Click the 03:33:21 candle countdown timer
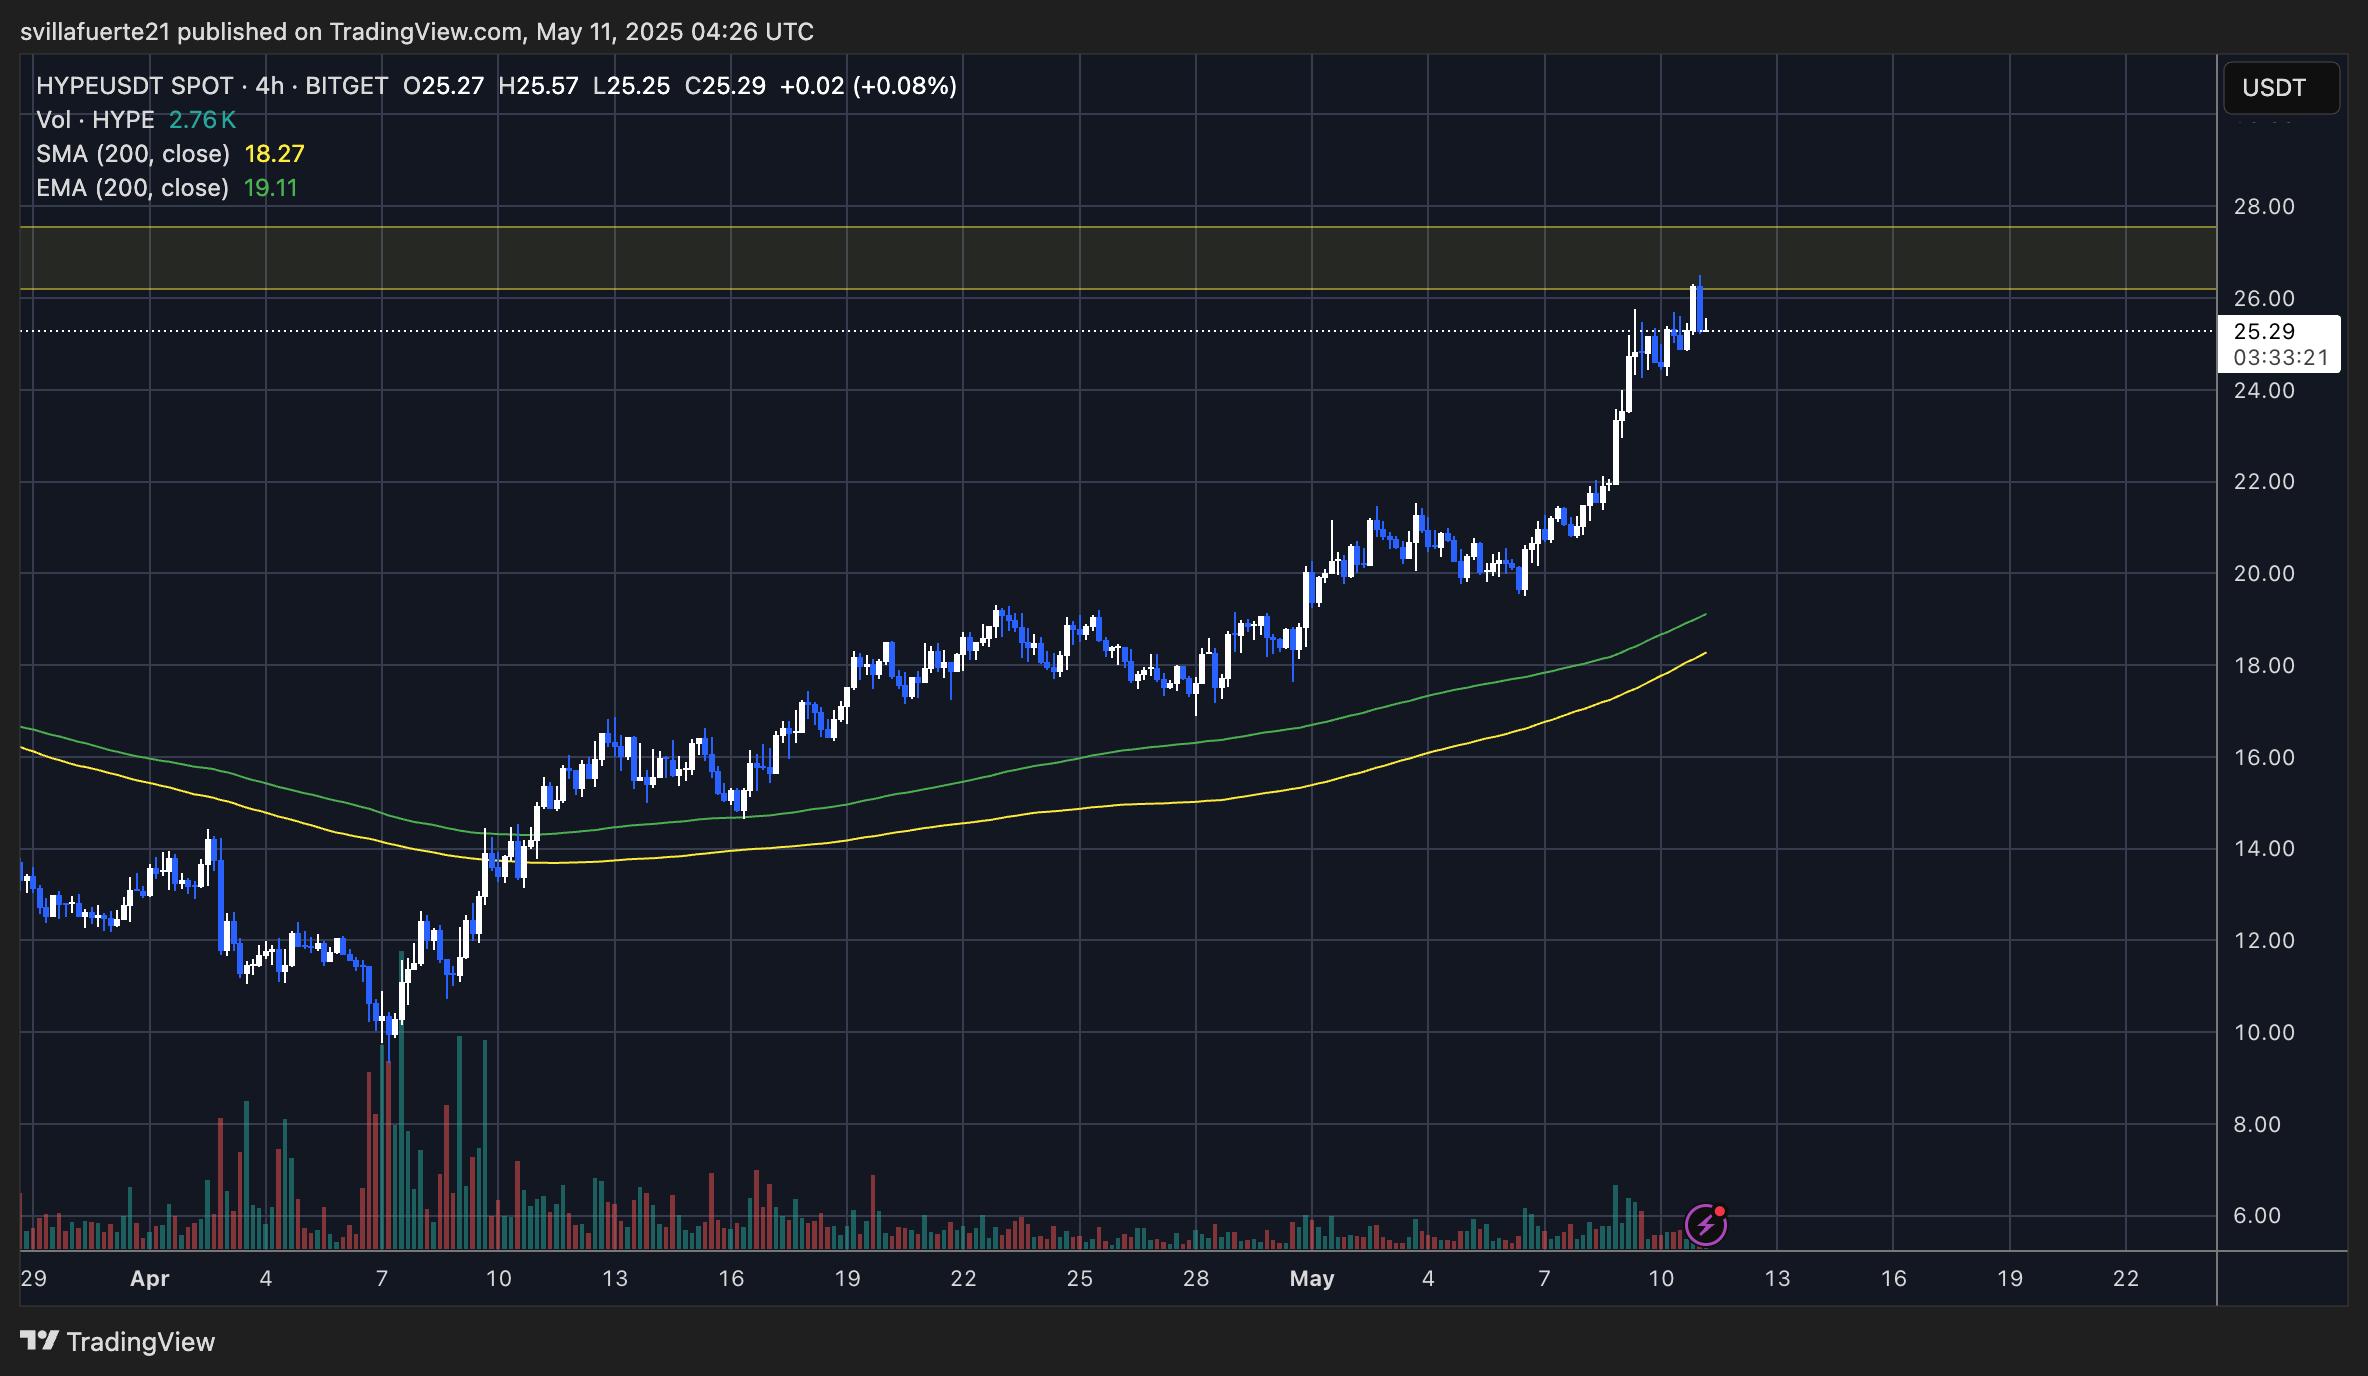 click(x=2280, y=358)
